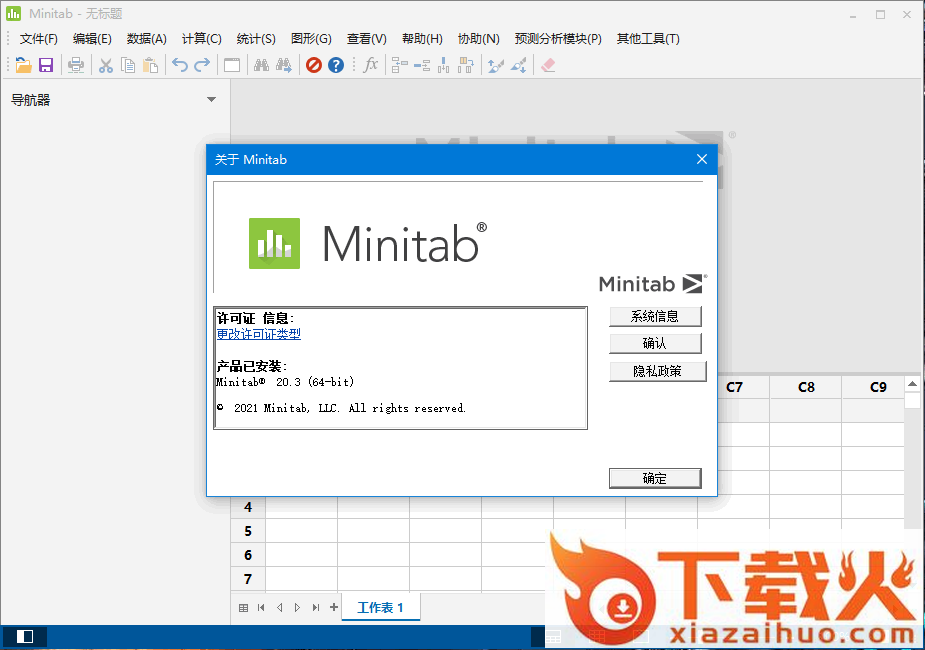Open the 数据(A) menu
Image resolution: width=925 pixels, height=650 pixels.
click(x=146, y=39)
